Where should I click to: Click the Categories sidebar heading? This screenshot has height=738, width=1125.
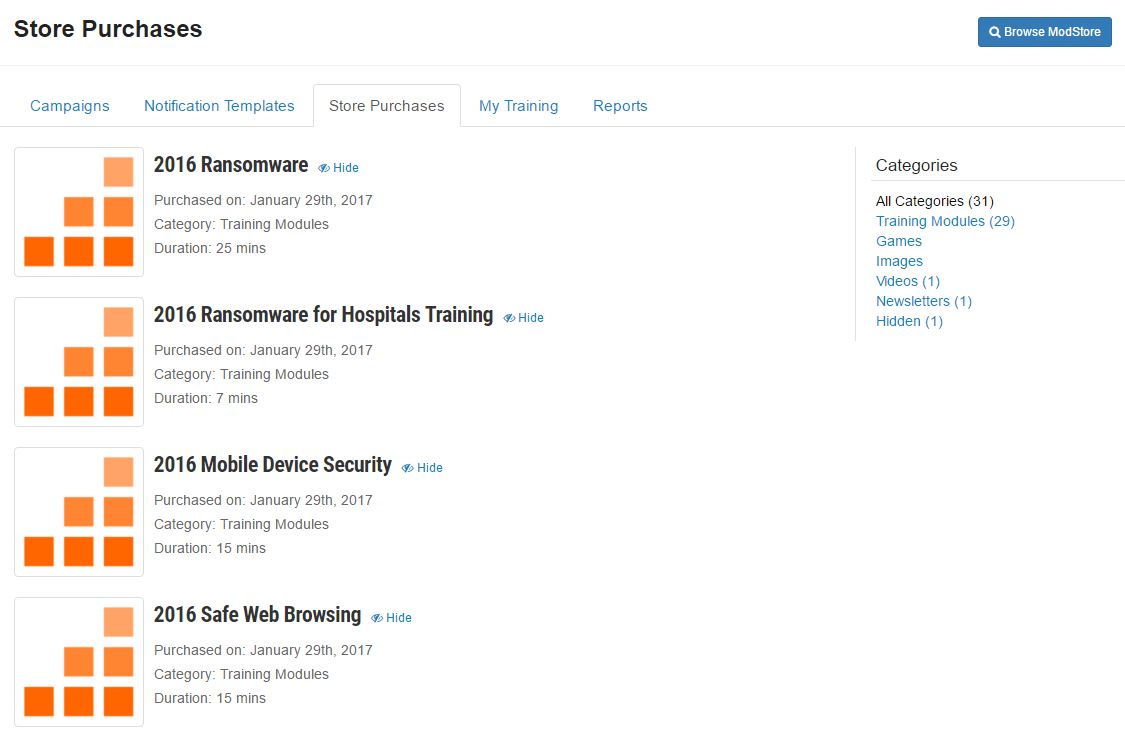(x=917, y=166)
